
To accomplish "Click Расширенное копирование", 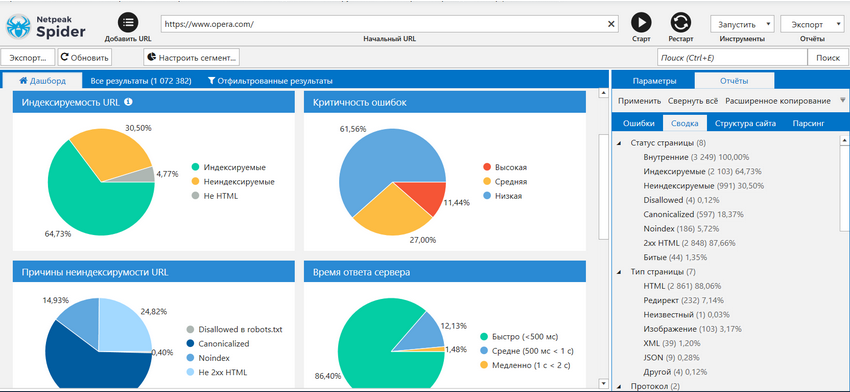I will tap(777, 100).
